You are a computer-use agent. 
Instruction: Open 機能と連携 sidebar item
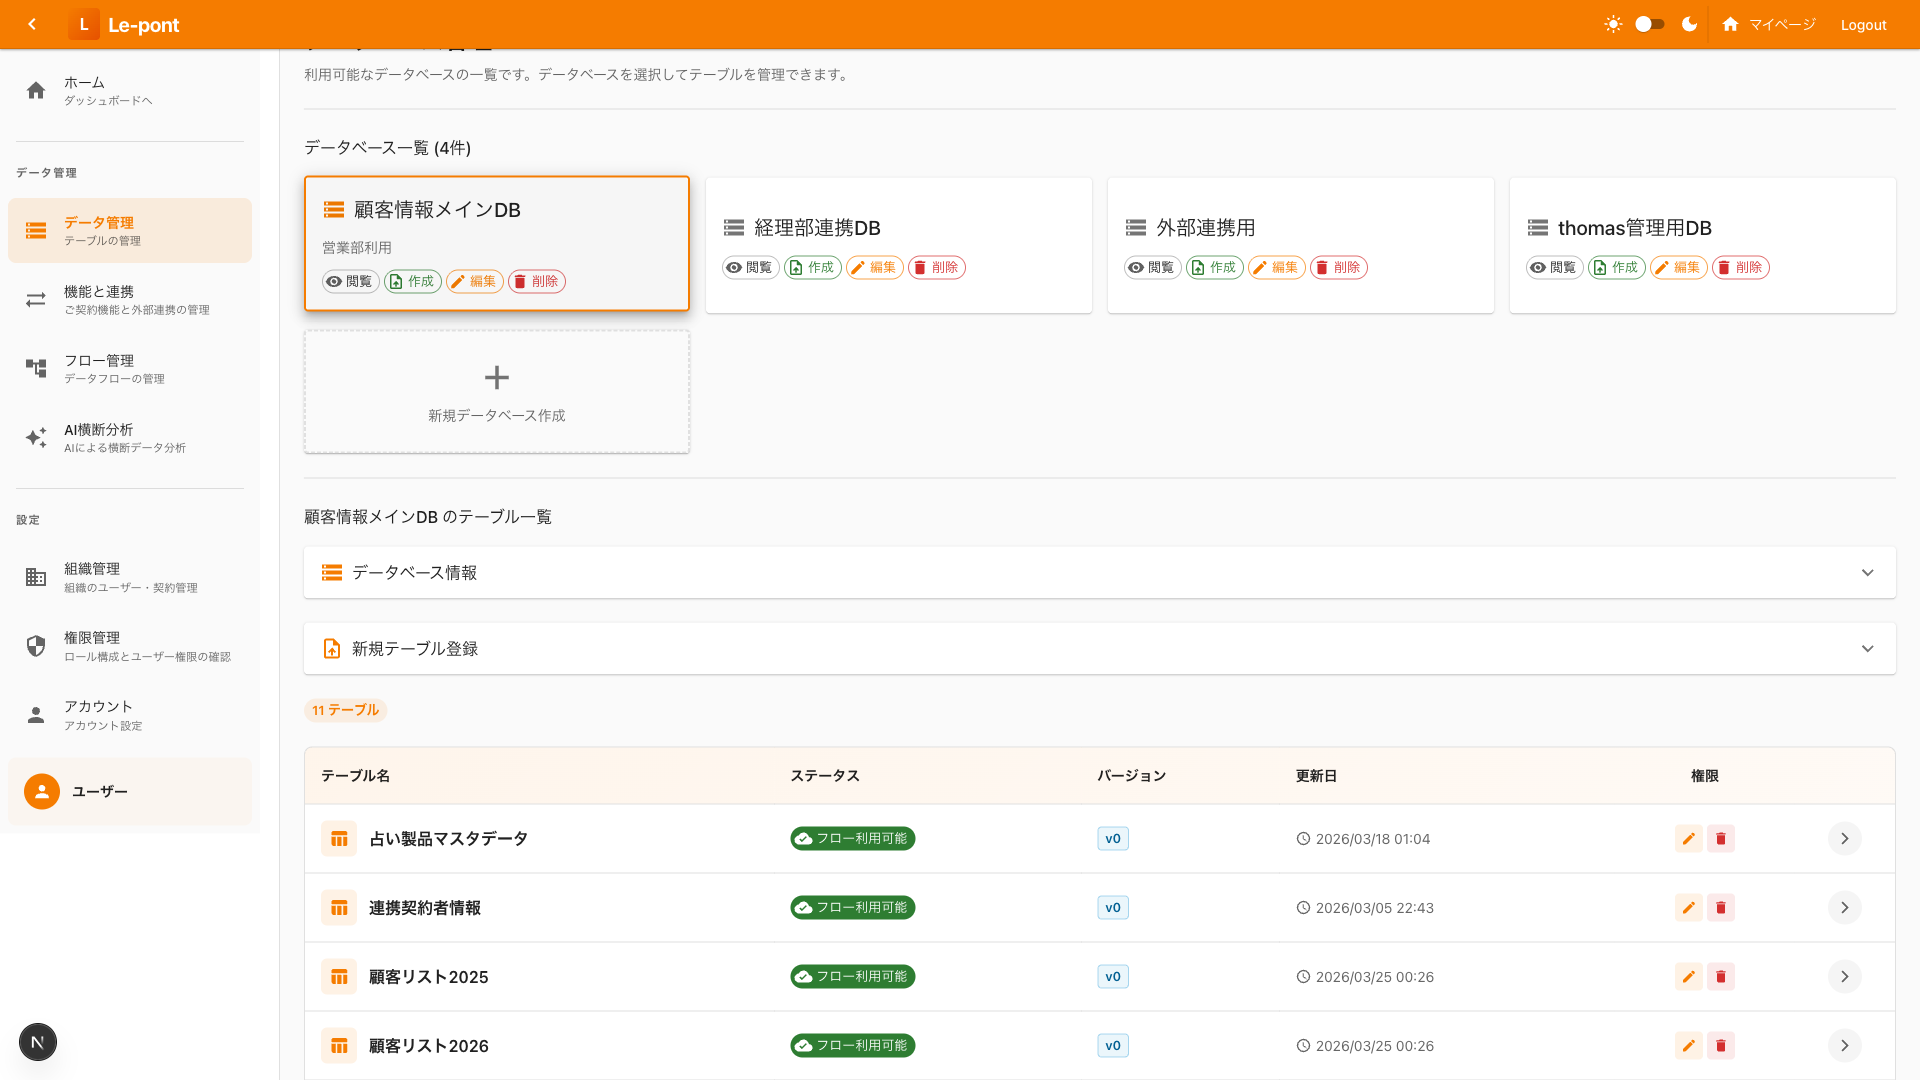(x=130, y=300)
